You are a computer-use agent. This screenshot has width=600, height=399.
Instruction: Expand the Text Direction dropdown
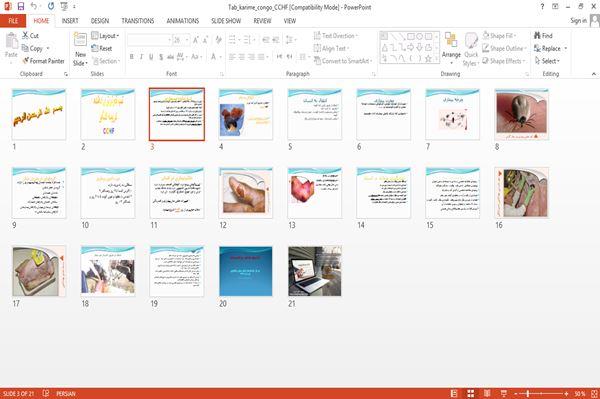tap(336, 36)
